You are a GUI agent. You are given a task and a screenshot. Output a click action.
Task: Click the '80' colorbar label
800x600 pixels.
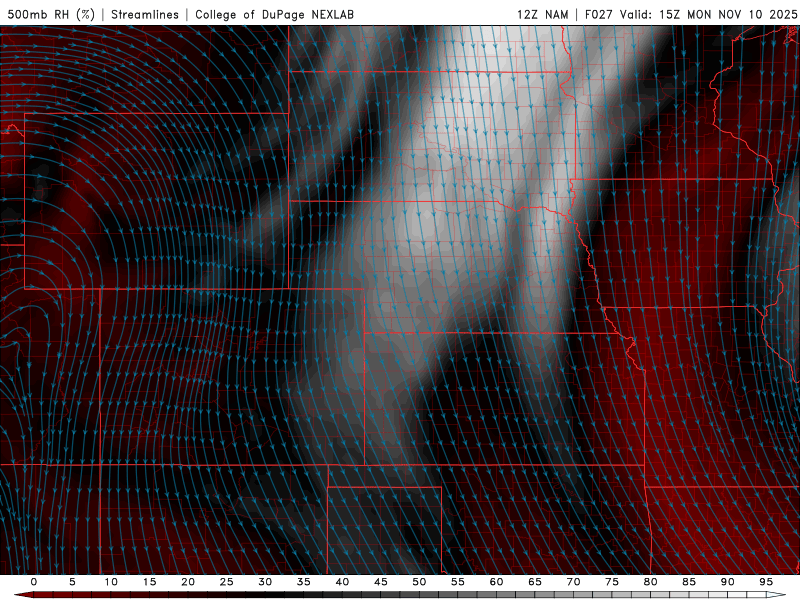pos(650,582)
